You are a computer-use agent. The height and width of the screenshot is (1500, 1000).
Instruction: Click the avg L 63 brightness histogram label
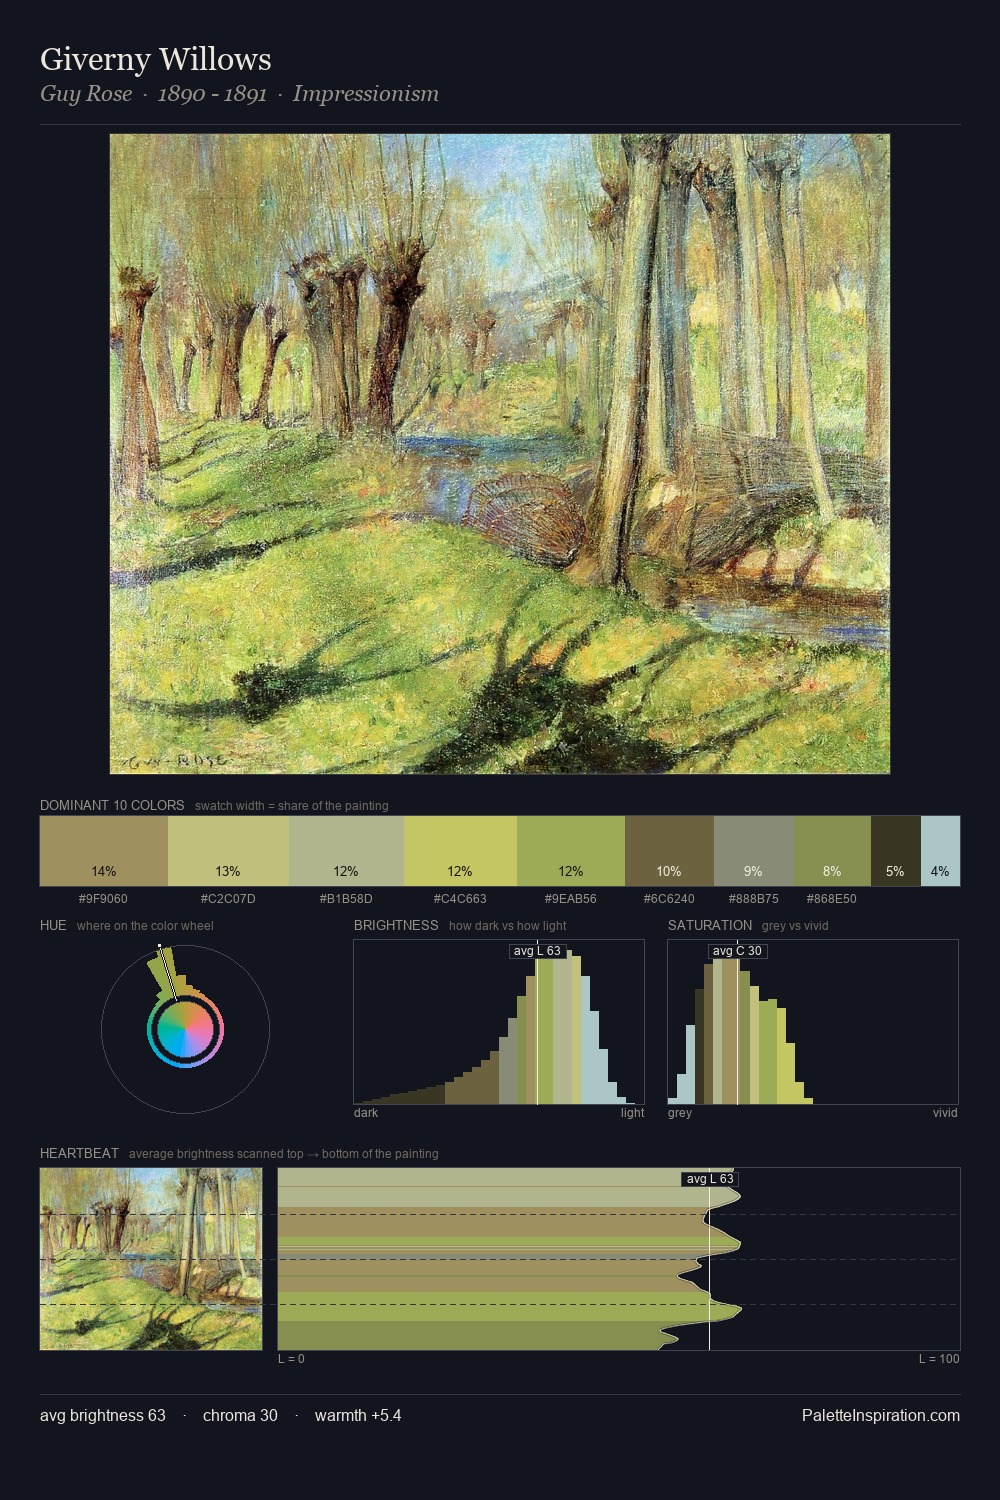click(x=537, y=951)
